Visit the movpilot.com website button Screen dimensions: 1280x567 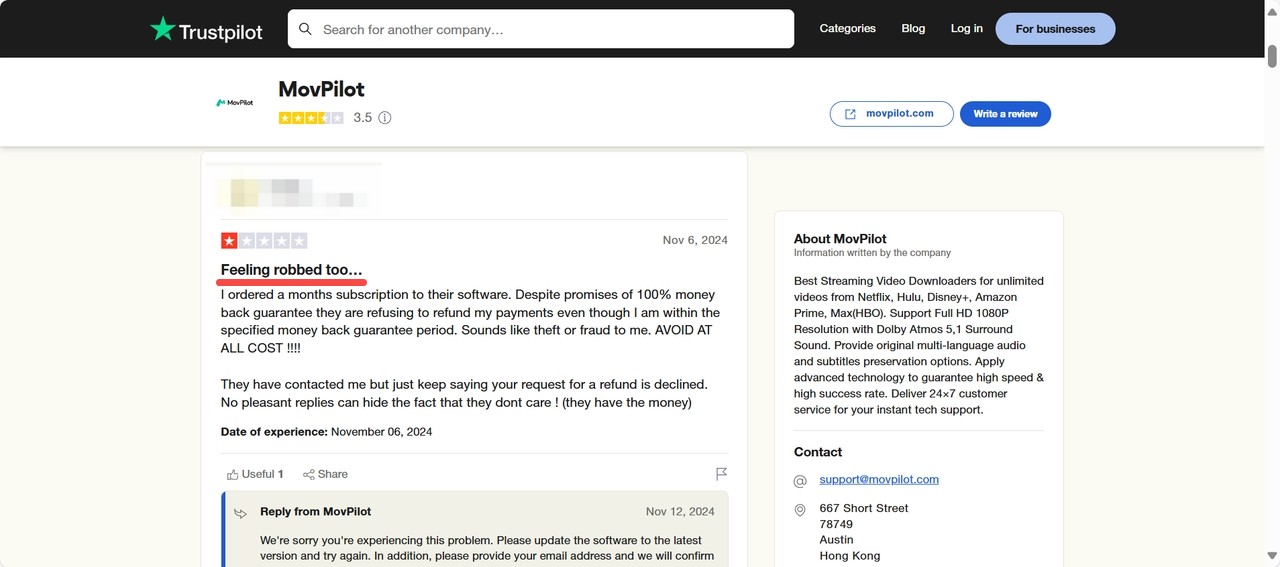[x=889, y=114]
